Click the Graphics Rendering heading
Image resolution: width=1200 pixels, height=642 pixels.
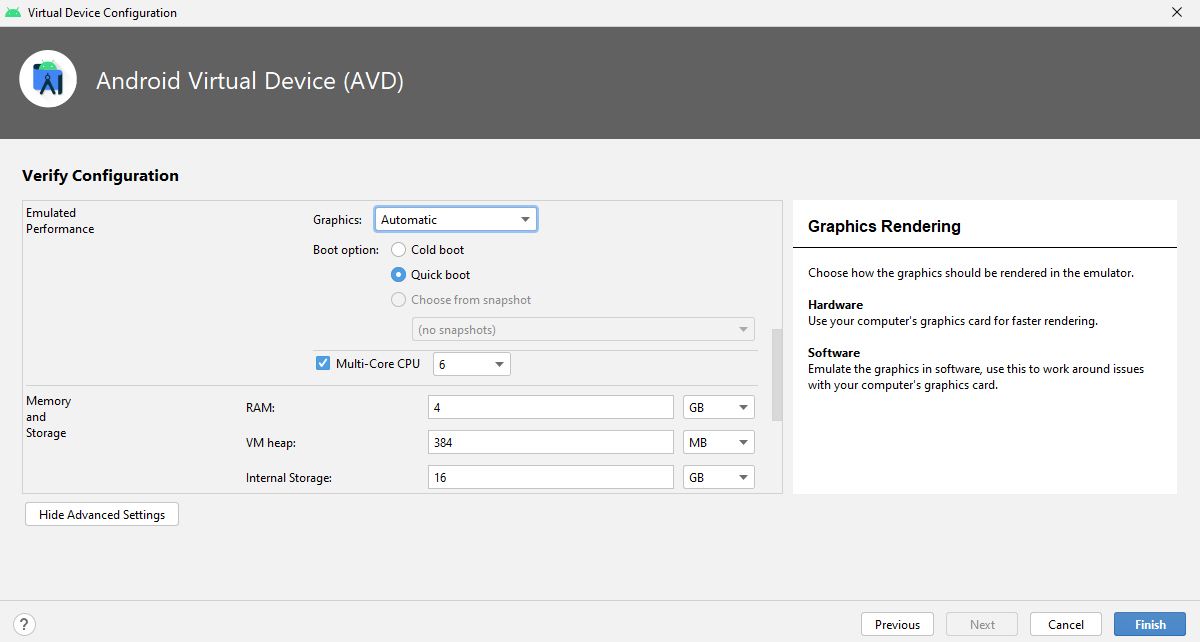[x=884, y=226]
